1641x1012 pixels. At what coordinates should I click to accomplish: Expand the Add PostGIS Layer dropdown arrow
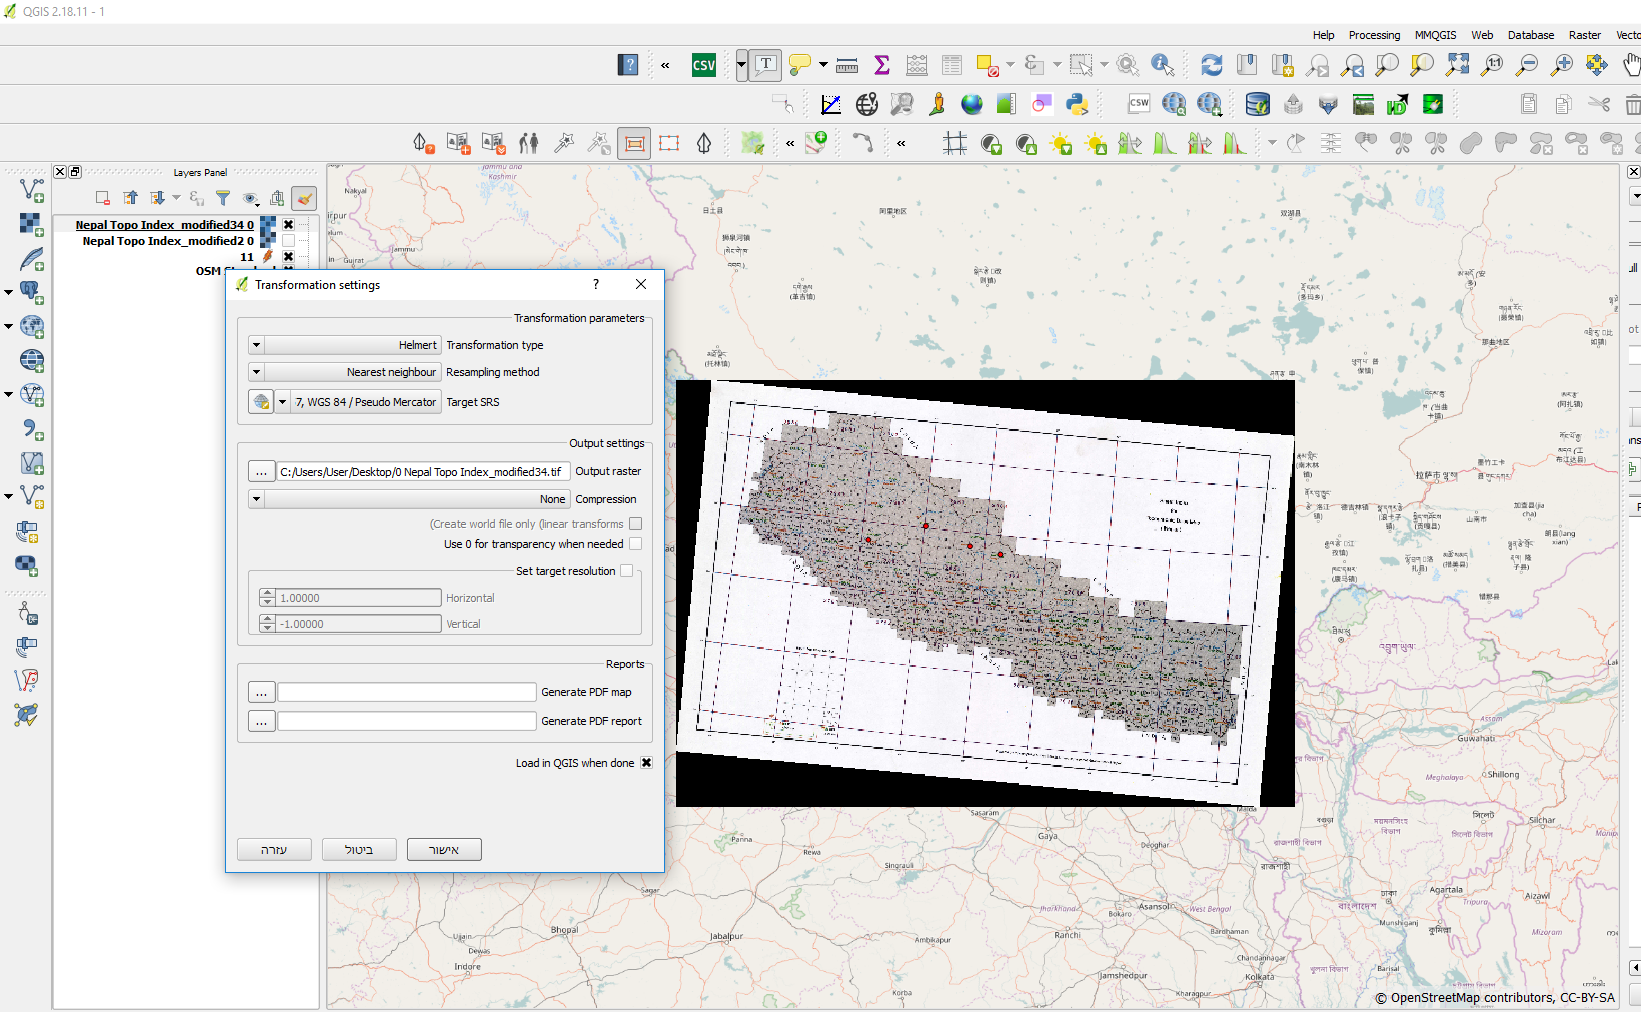pyautogui.click(x=9, y=292)
